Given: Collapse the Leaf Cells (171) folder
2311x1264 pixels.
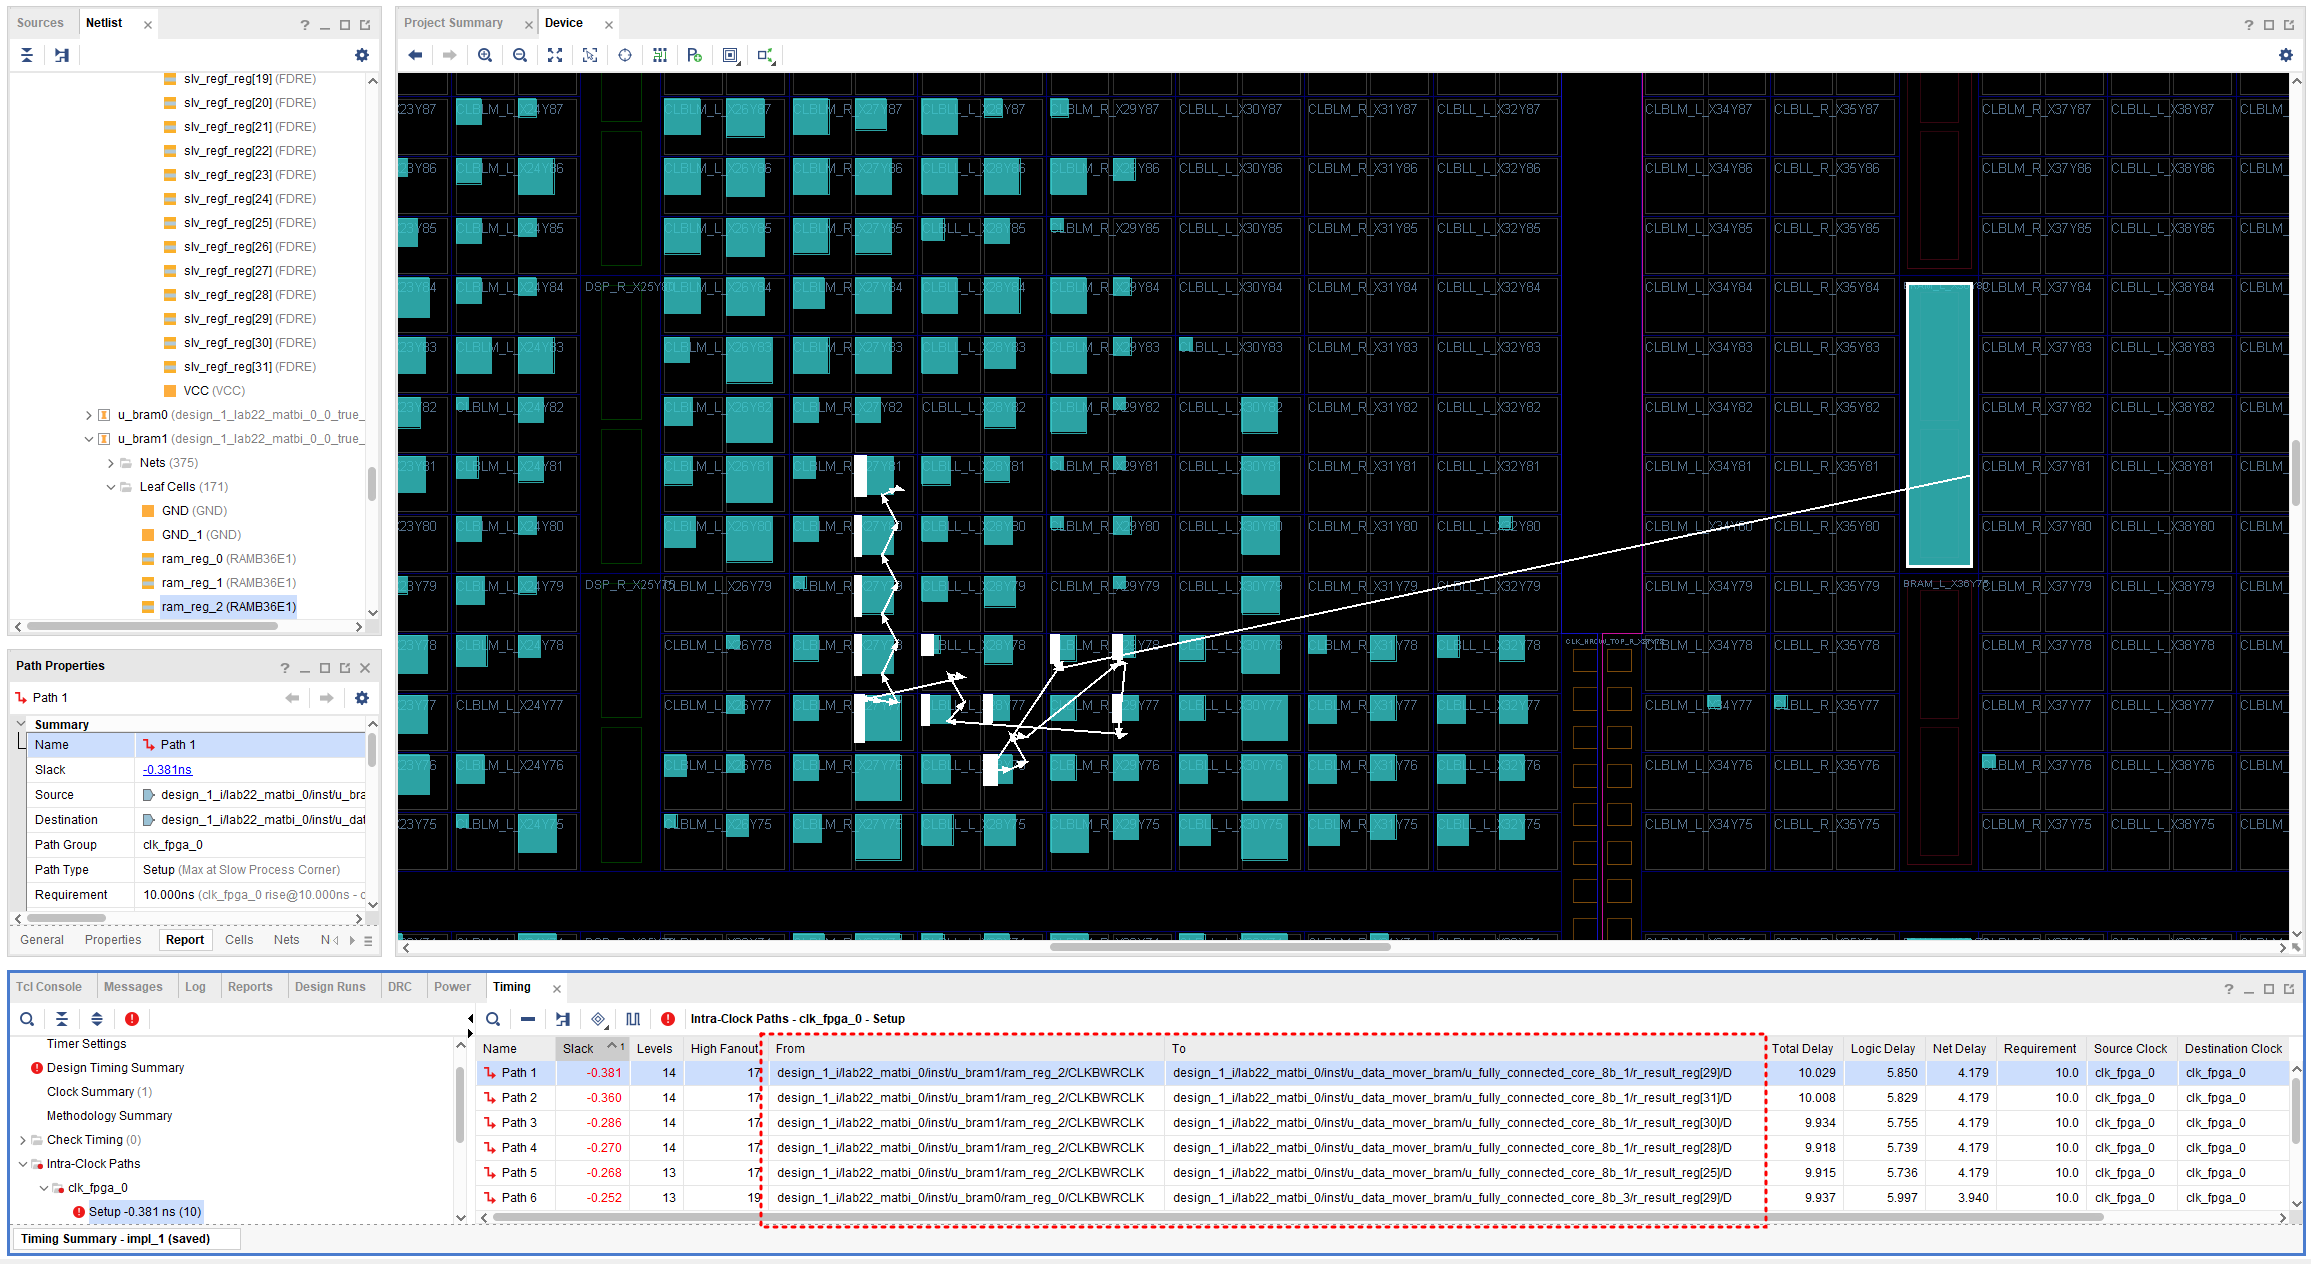Looking at the screenshot, I should click(111, 487).
